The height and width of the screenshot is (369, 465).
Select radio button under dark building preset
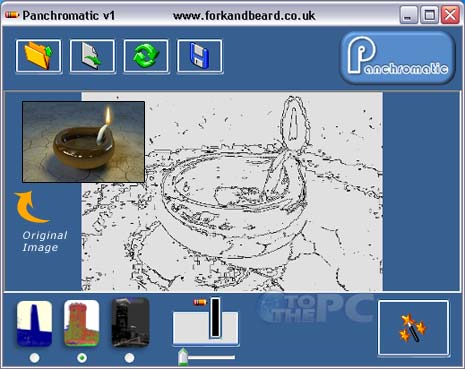(x=129, y=358)
